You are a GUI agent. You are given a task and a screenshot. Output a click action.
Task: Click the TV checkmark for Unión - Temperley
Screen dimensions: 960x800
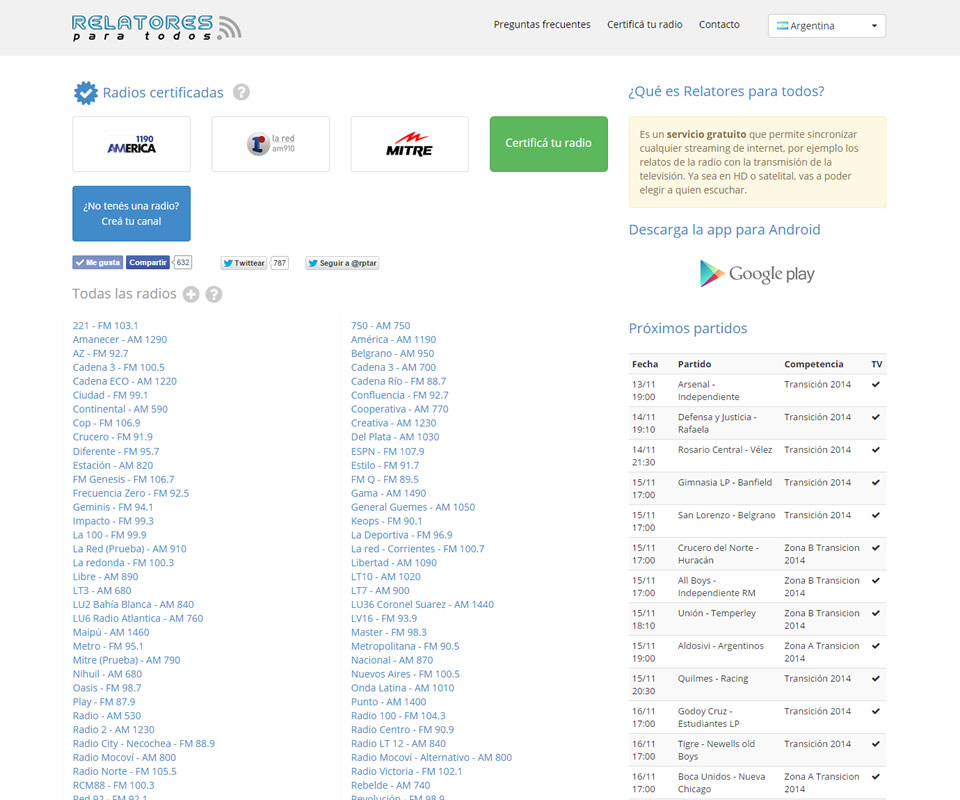[x=876, y=613]
